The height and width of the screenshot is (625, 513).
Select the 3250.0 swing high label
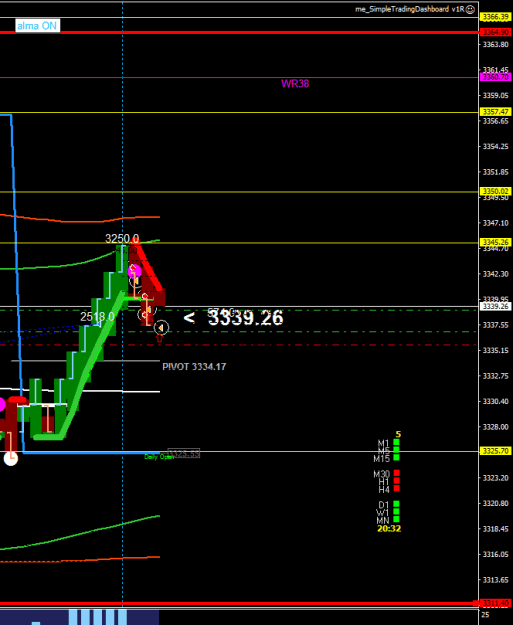click(x=122, y=239)
